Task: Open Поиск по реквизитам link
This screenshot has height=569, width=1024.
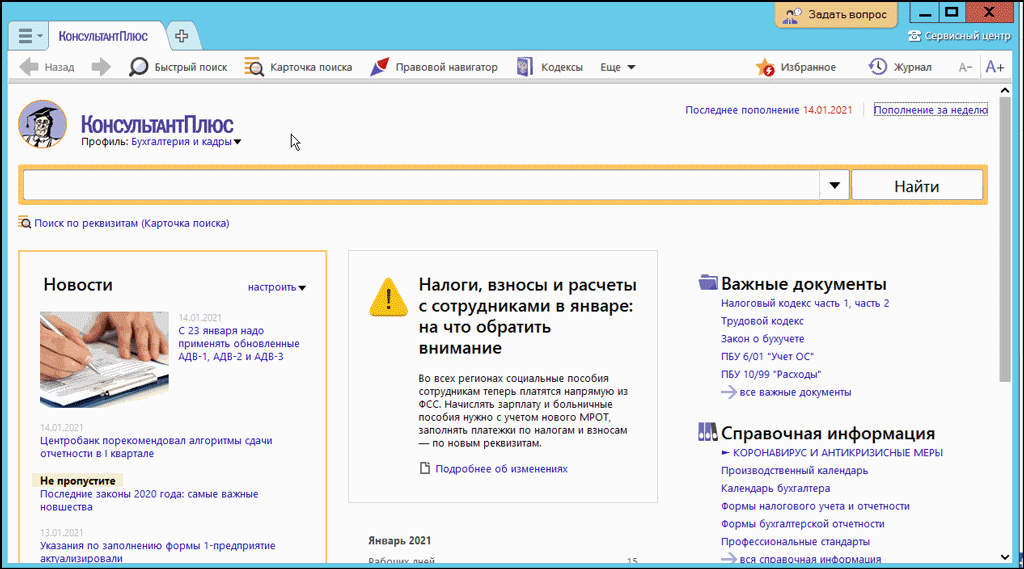Action: point(132,223)
